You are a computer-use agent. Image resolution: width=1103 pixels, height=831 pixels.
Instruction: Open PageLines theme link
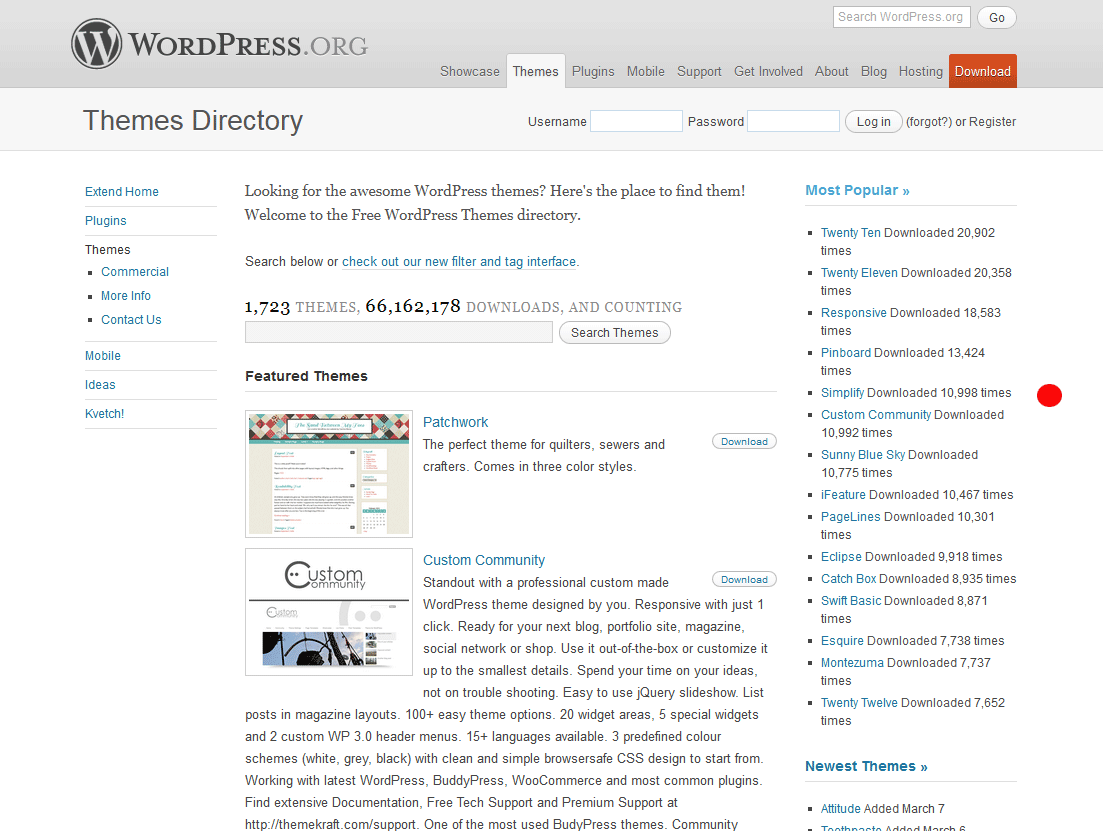click(x=850, y=516)
